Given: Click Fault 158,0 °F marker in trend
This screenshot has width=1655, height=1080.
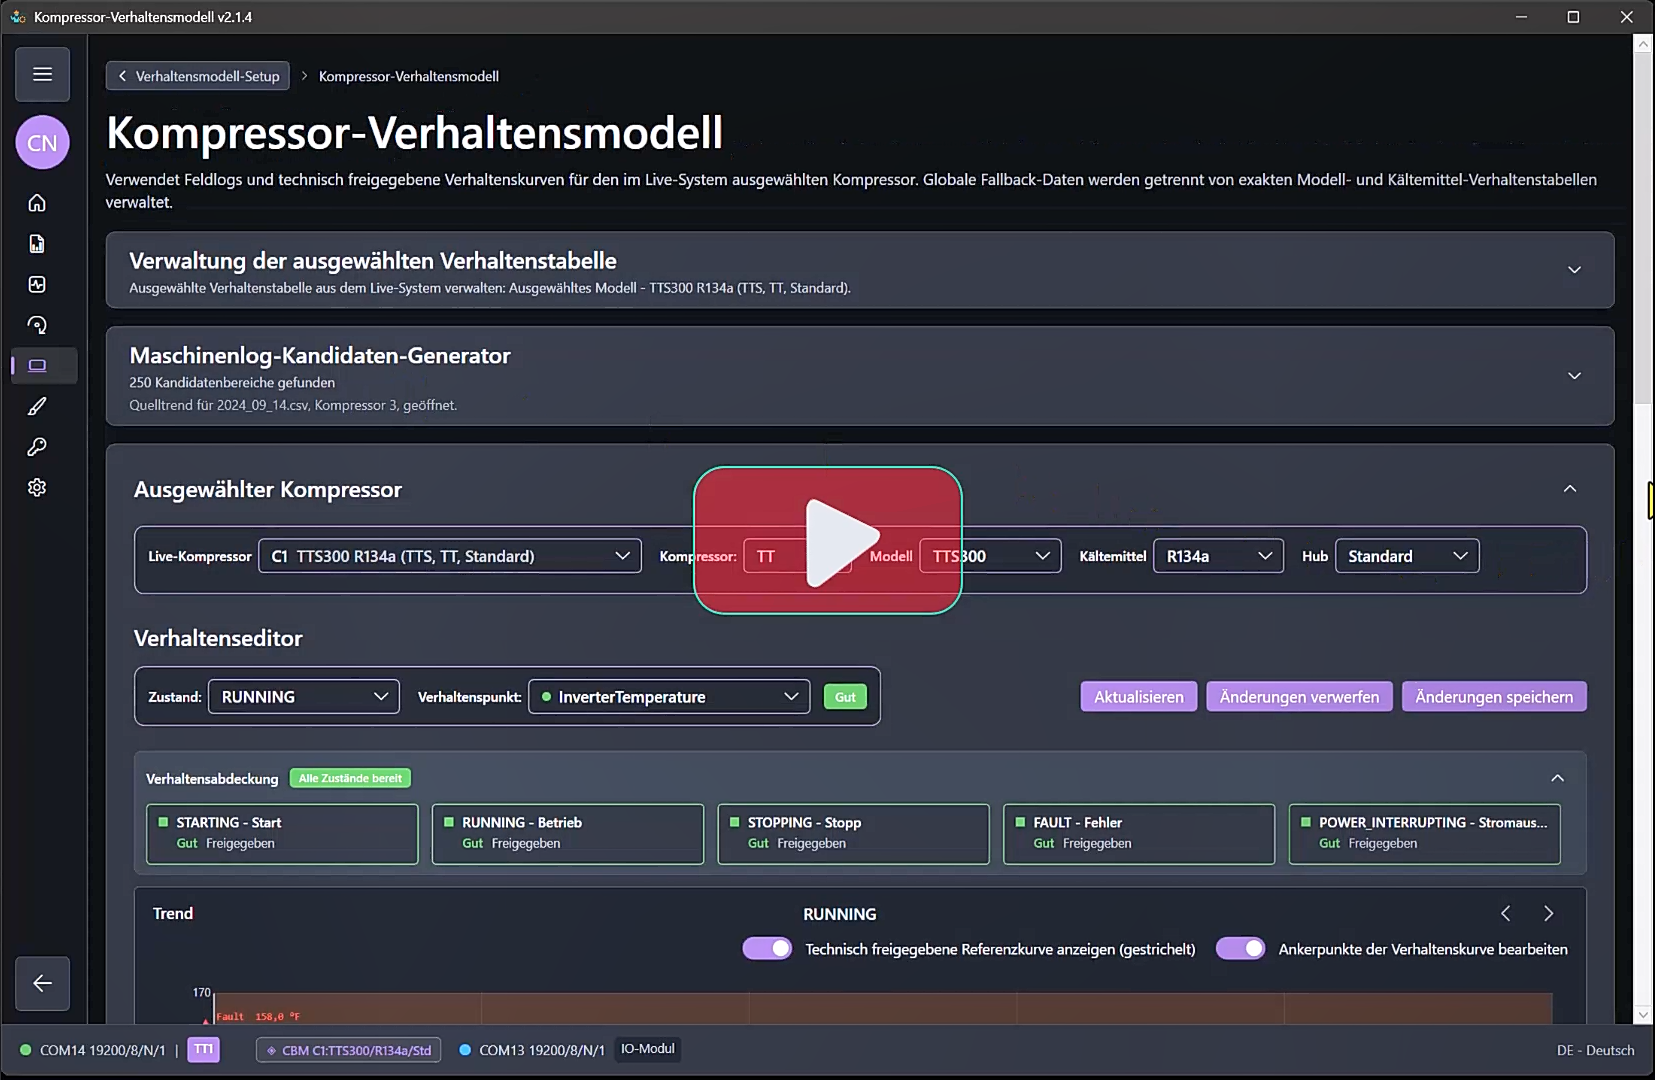Looking at the screenshot, I should pos(257,1017).
